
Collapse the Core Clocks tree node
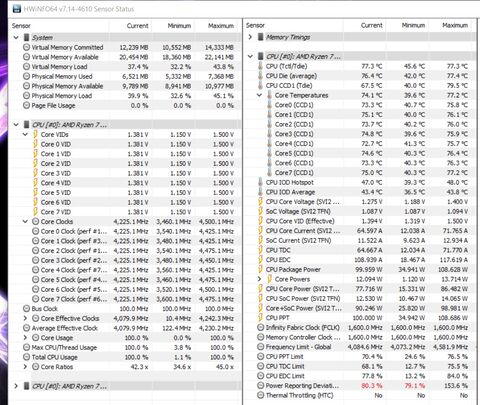tap(25, 221)
